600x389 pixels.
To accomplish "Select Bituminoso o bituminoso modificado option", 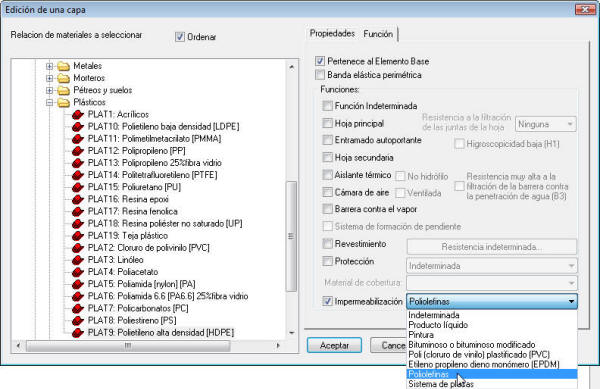I will (492, 345).
